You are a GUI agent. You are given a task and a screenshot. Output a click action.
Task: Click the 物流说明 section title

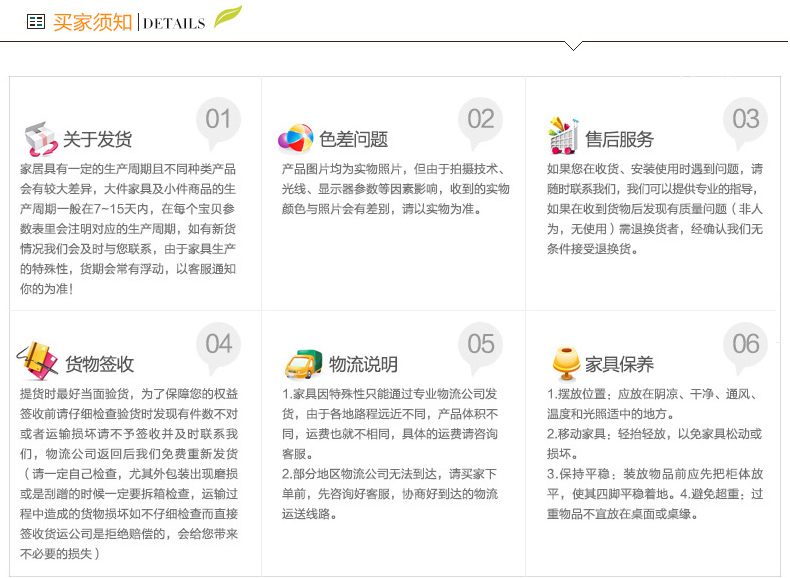(363, 364)
